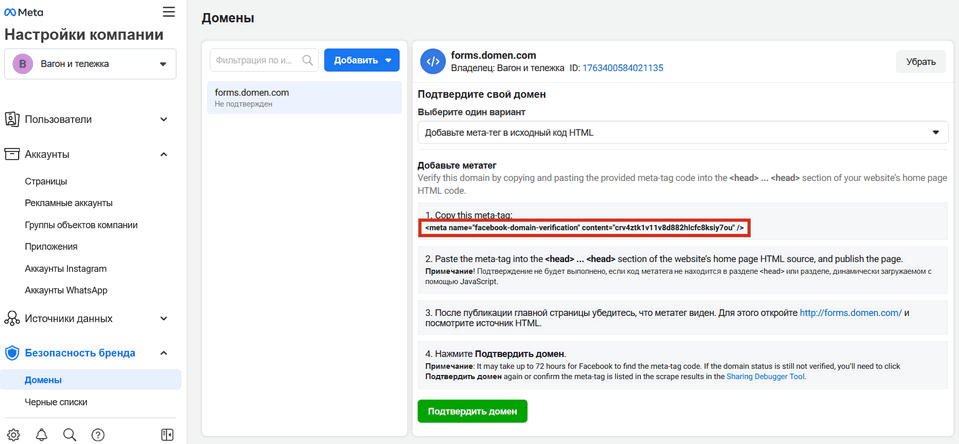Image resolution: width=959 pixels, height=444 pixels.
Task: Click the domain code icon beside forms.domen.com
Action: [432, 62]
